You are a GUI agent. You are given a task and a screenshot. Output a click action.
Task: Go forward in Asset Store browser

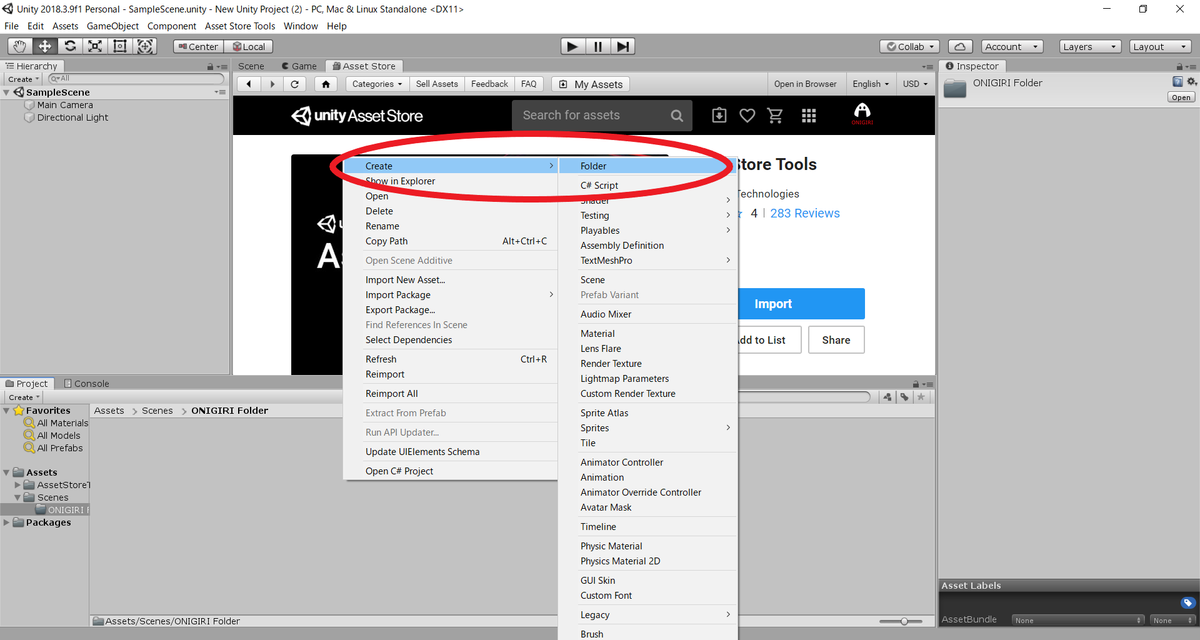[x=271, y=84]
